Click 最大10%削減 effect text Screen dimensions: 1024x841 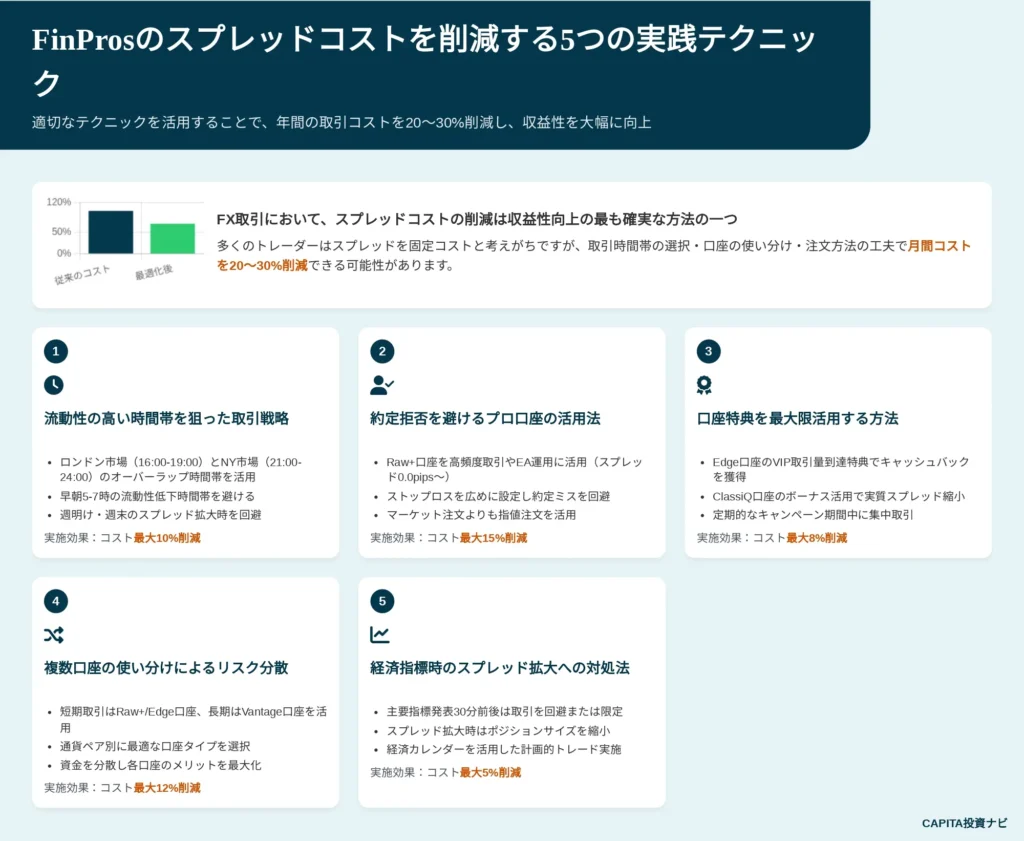click(167, 538)
